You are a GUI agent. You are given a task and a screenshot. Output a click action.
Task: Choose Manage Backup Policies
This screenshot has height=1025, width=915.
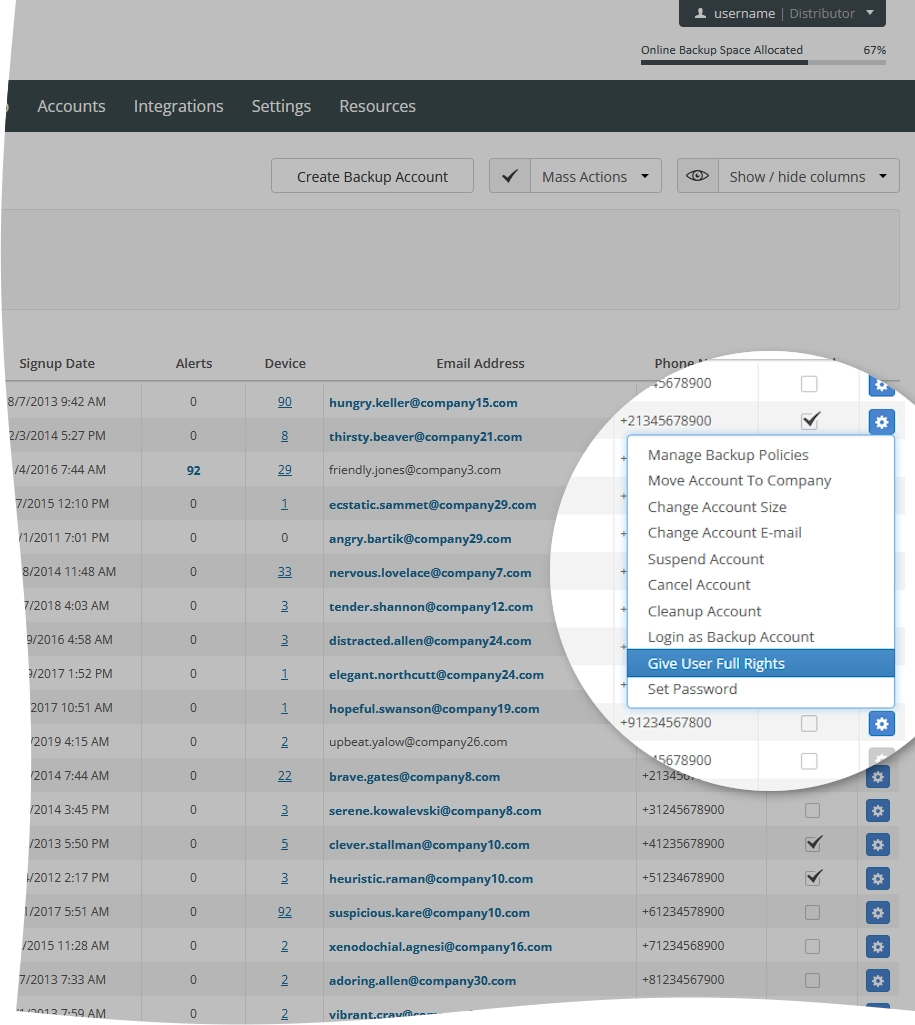pyautogui.click(x=727, y=455)
